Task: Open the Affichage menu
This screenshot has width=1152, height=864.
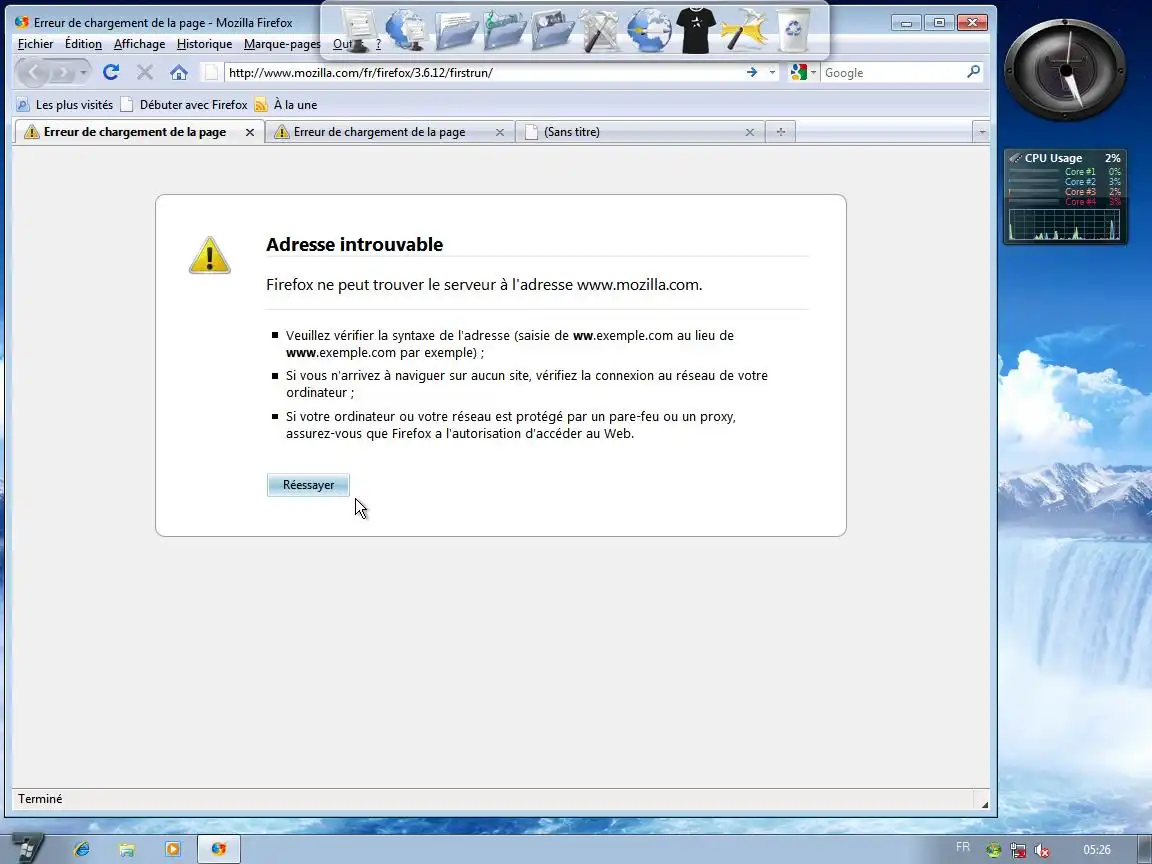Action: pos(140,44)
